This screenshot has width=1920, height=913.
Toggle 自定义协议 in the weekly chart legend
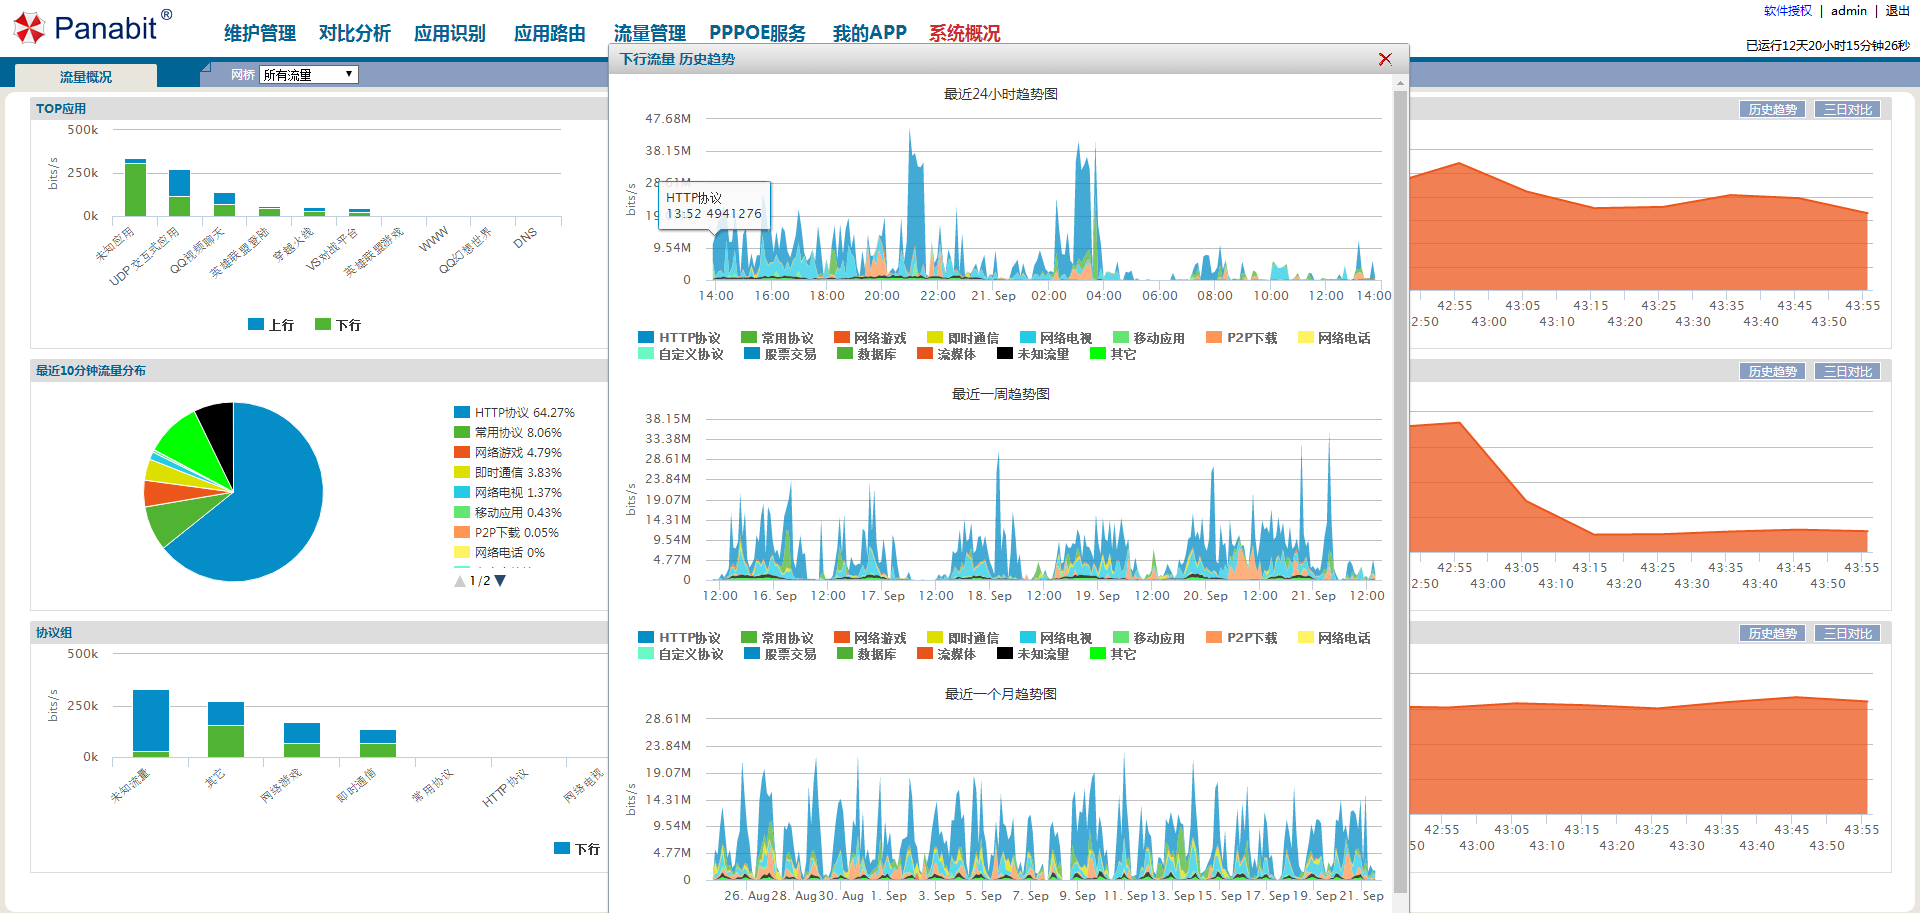[x=681, y=654]
